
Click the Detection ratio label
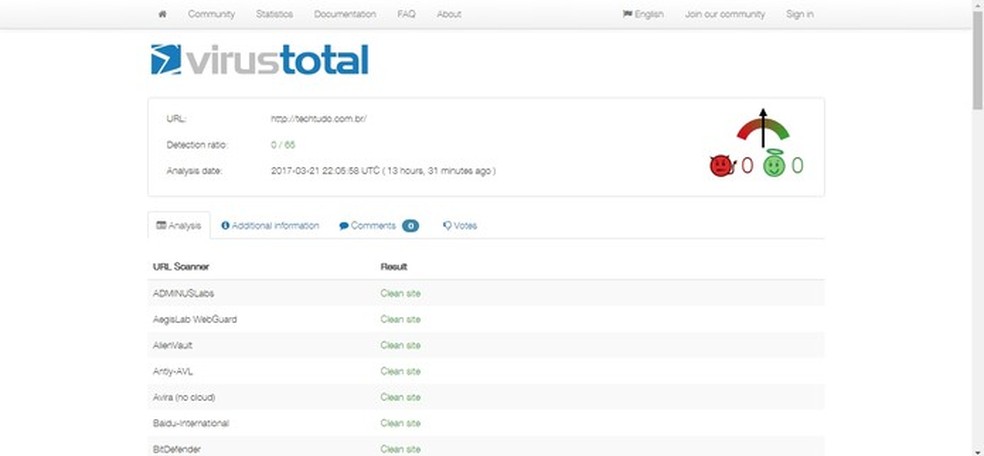[197, 145]
